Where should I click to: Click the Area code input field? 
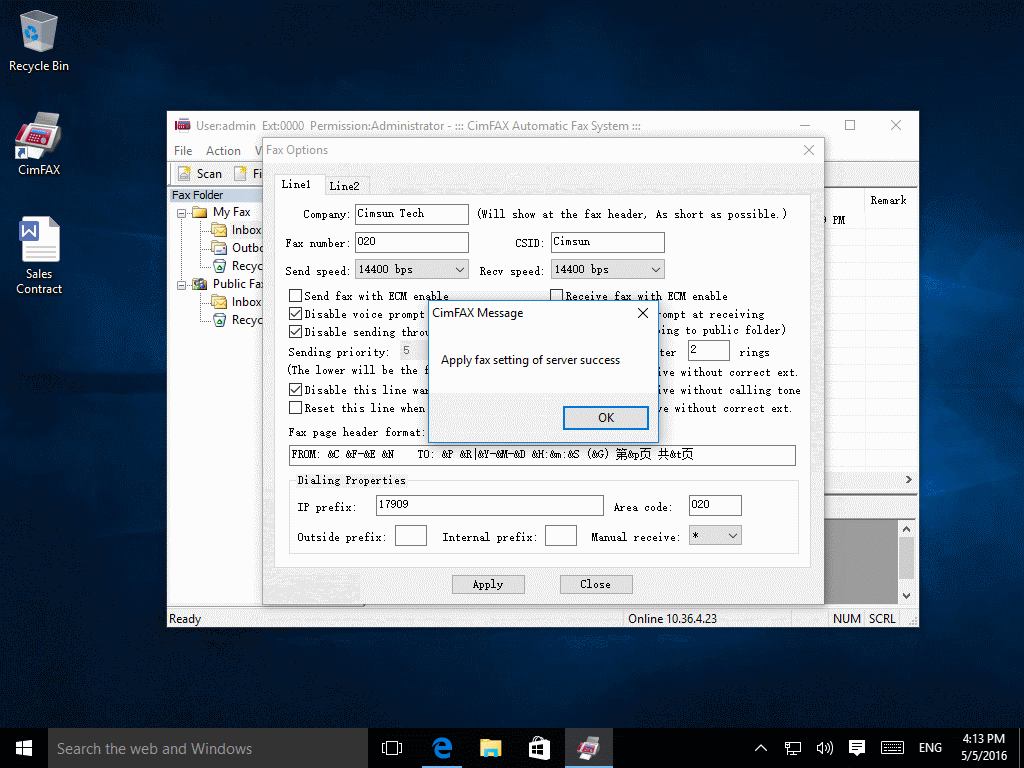715,505
